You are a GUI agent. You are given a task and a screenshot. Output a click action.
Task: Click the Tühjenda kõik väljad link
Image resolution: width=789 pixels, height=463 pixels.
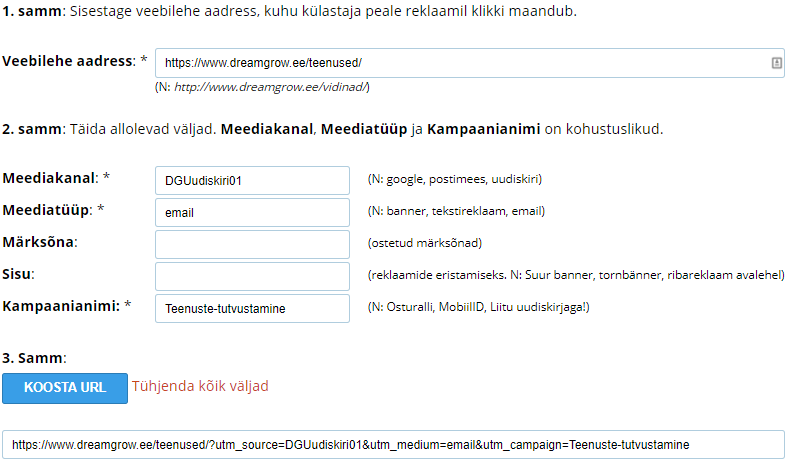point(200,386)
